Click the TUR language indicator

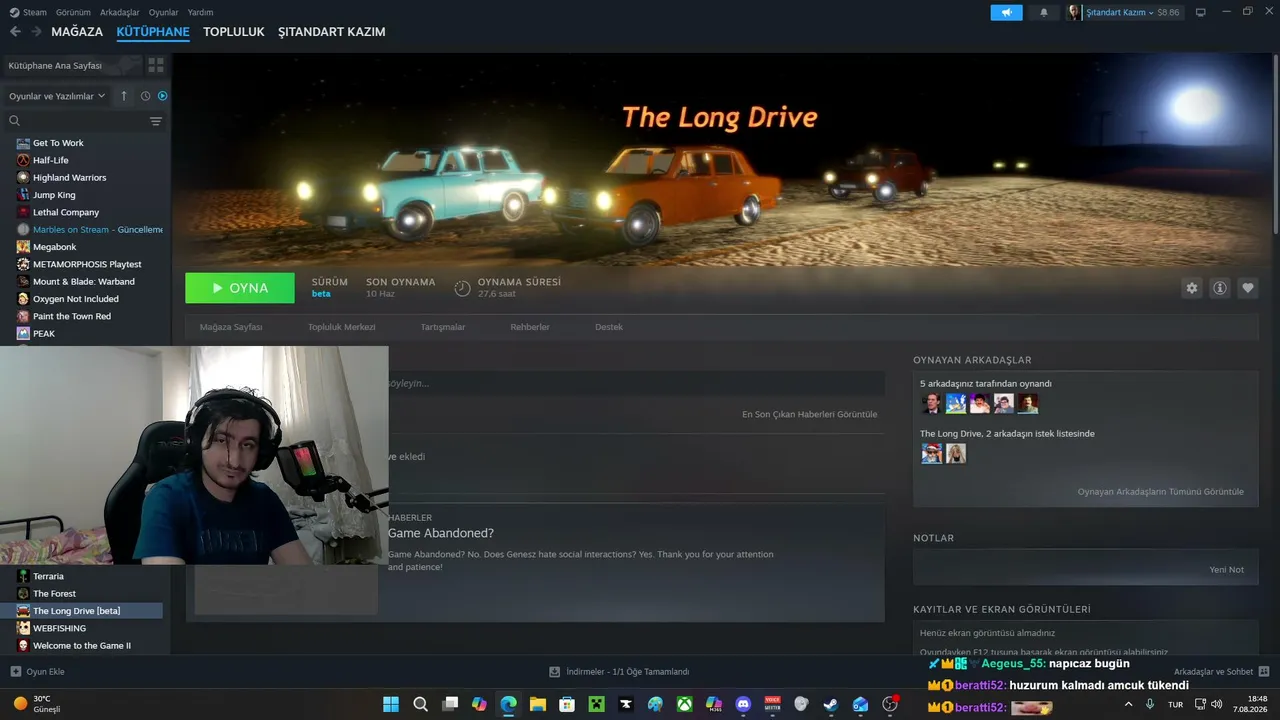coord(1176,704)
